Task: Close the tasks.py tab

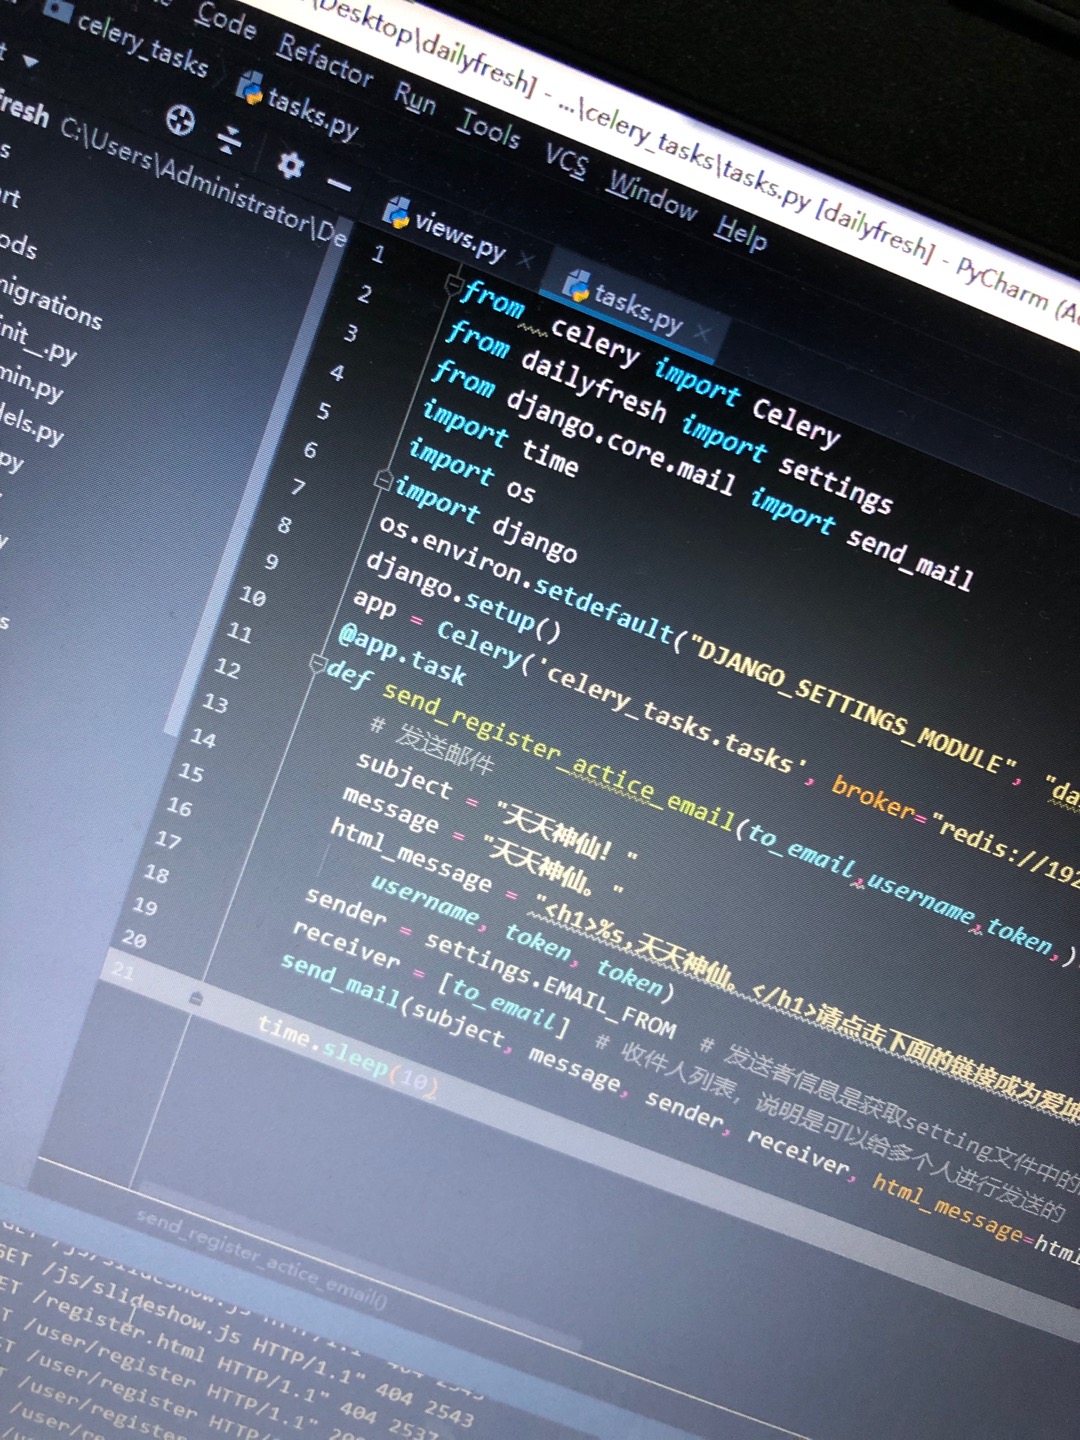Action: [x=703, y=332]
